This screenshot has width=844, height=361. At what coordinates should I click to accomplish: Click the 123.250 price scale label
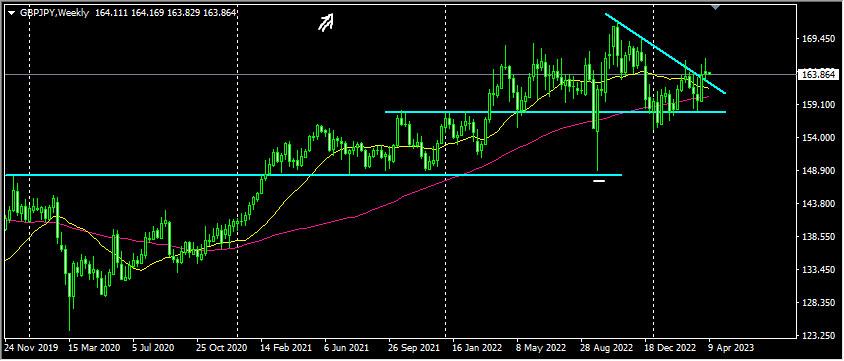click(816, 336)
